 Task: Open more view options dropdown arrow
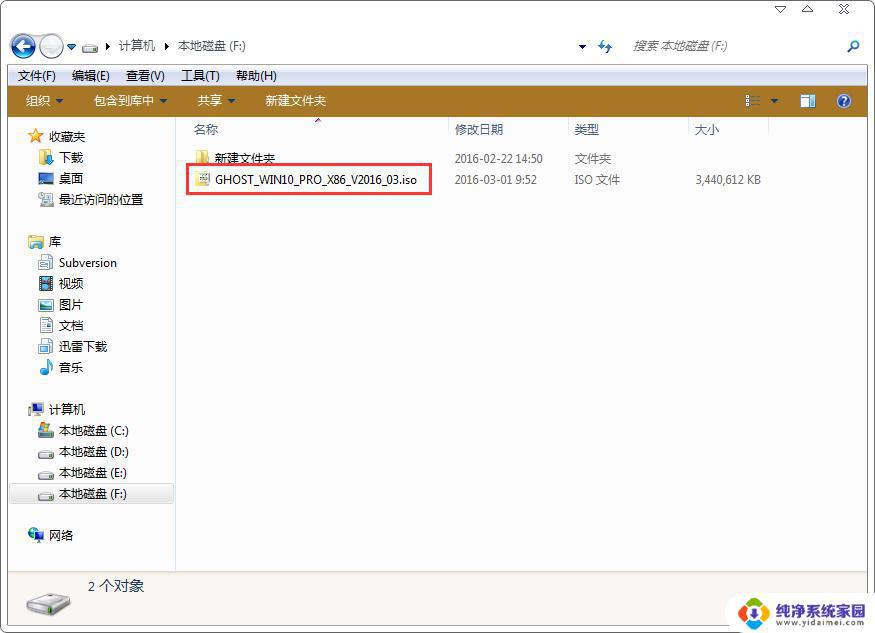tap(775, 101)
